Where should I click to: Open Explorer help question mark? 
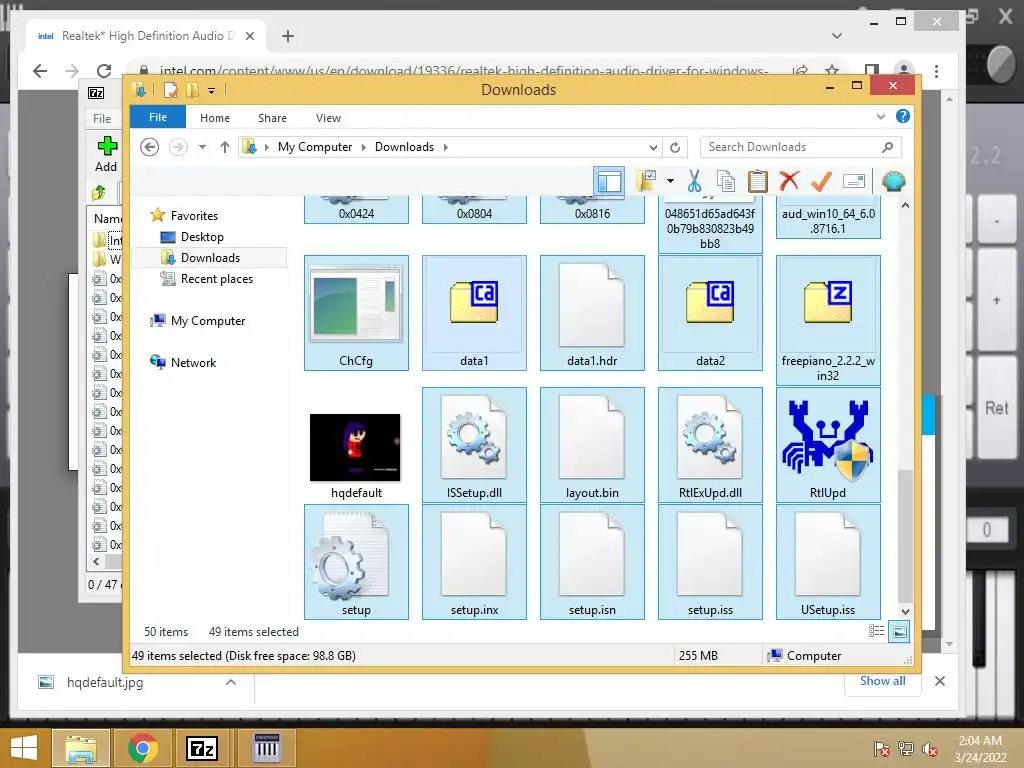click(x=903, y=116)
